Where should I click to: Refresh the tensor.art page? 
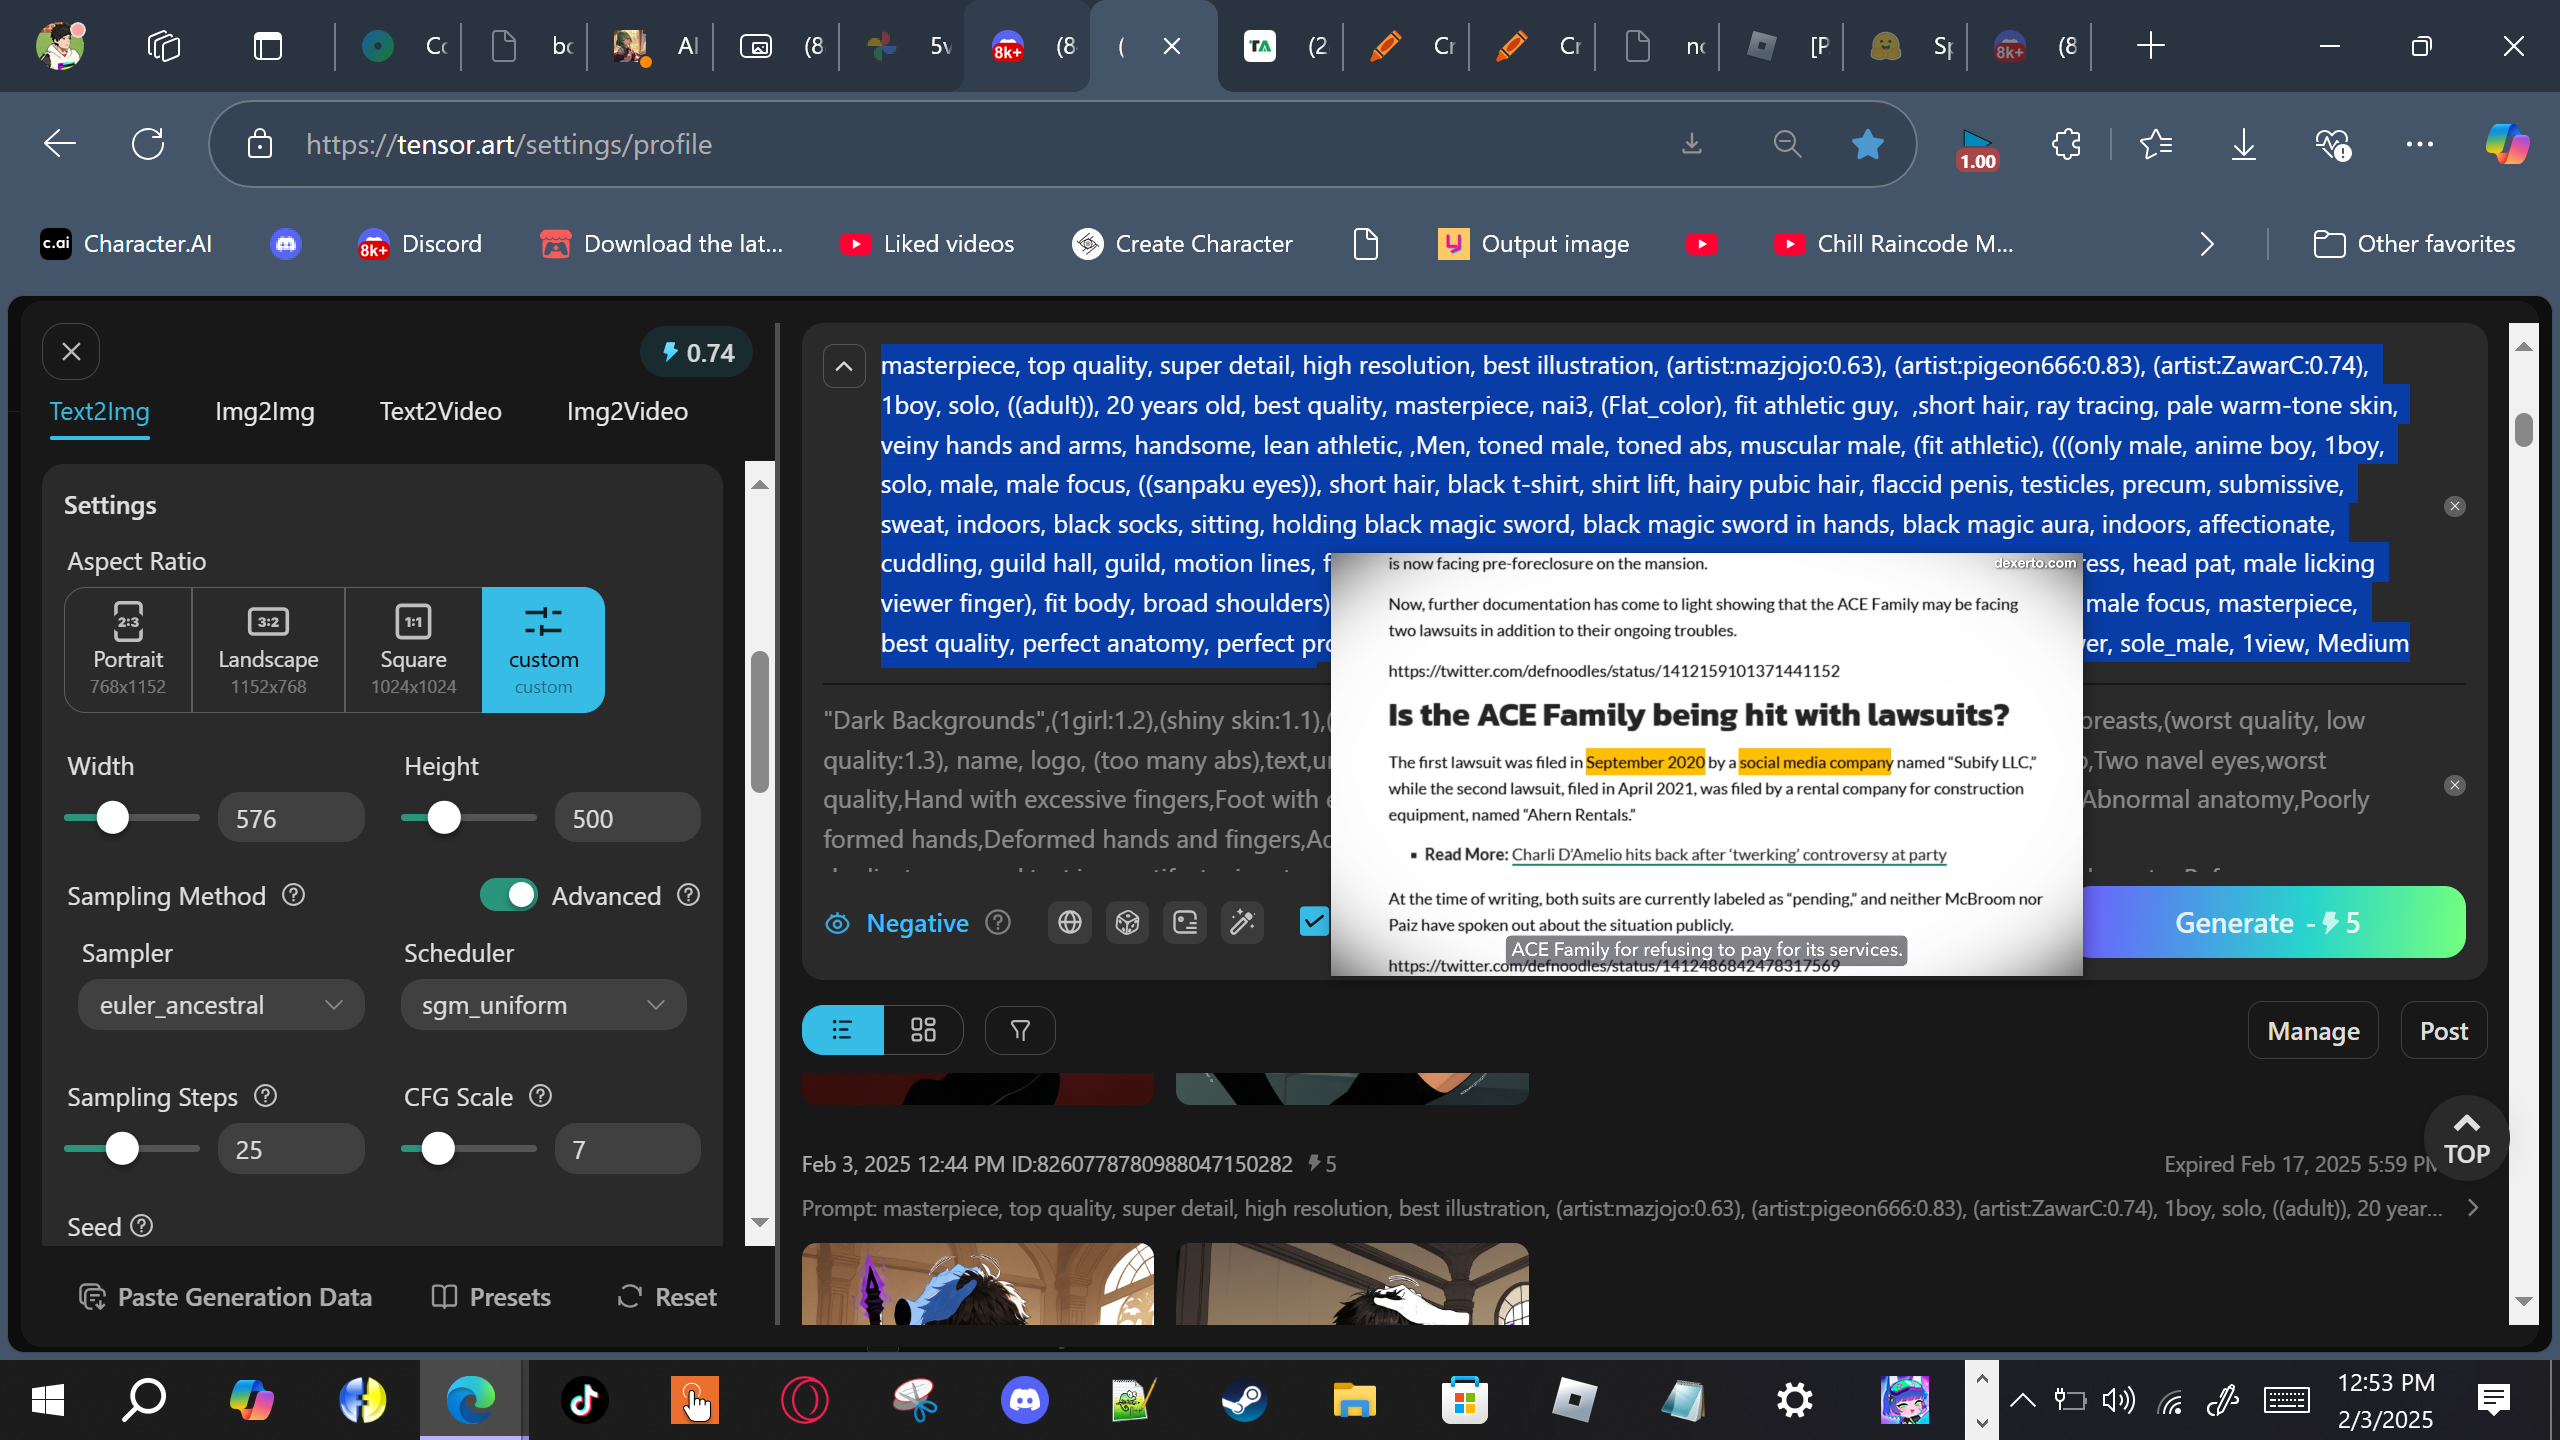(x=148, y=144)
